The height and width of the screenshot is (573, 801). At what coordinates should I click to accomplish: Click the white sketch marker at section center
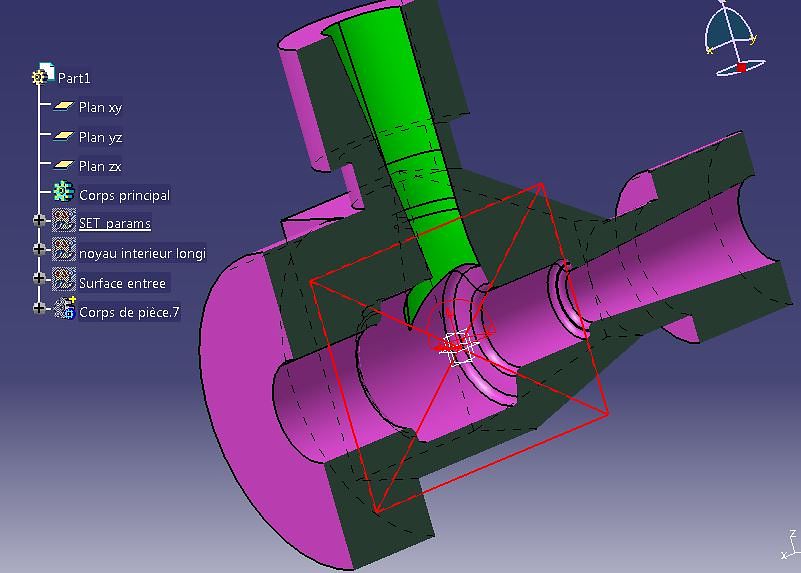click(458, 346)
